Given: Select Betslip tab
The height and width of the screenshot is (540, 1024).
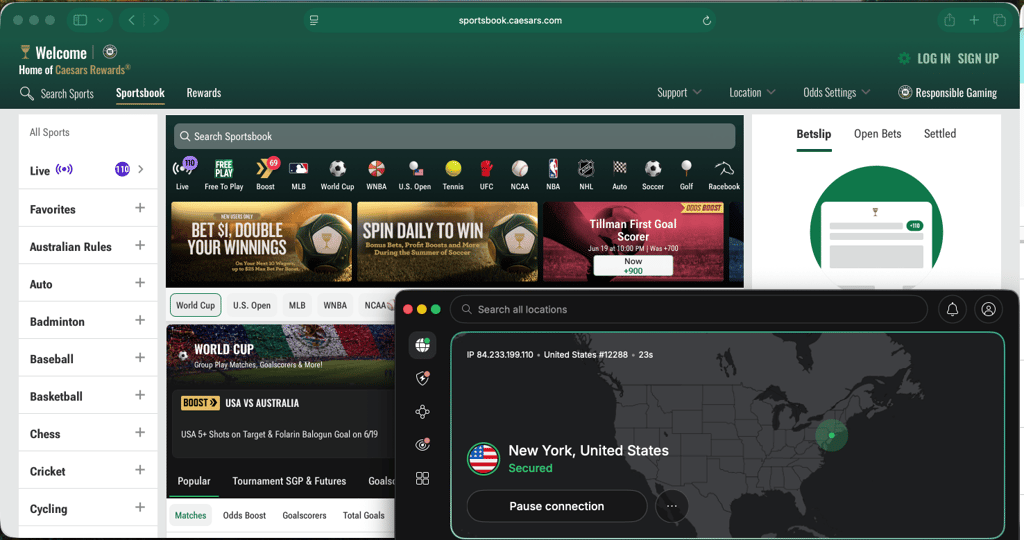Looking at the screenshot, I should coord(814,134).
